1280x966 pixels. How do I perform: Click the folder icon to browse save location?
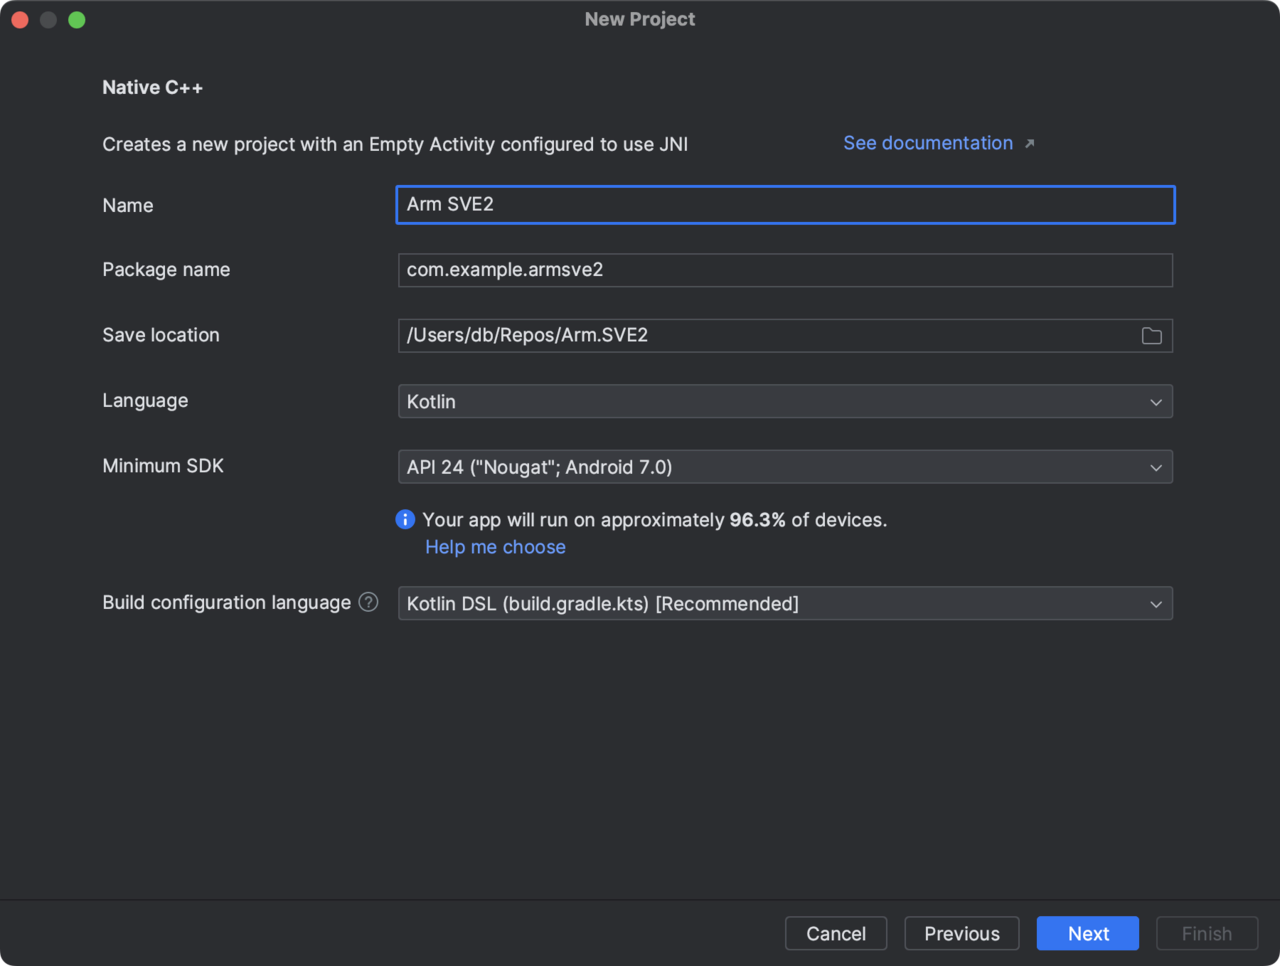[1151, 336]
